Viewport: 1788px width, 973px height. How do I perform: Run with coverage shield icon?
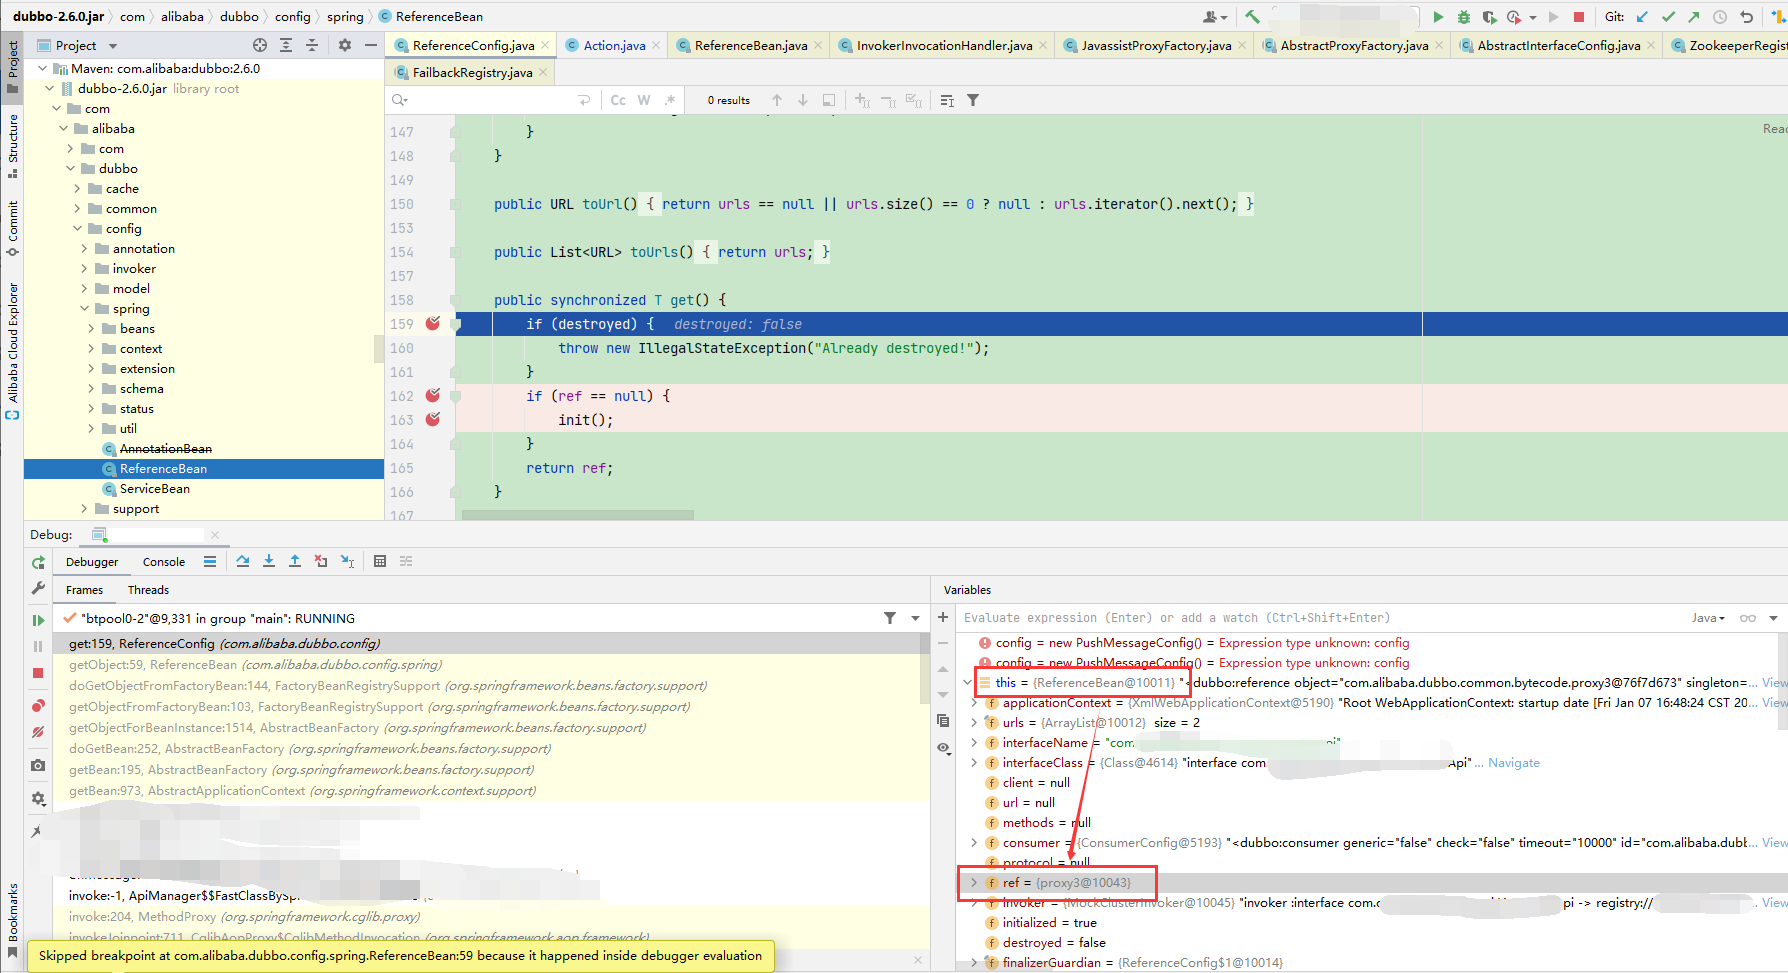tap(1489, 17)
